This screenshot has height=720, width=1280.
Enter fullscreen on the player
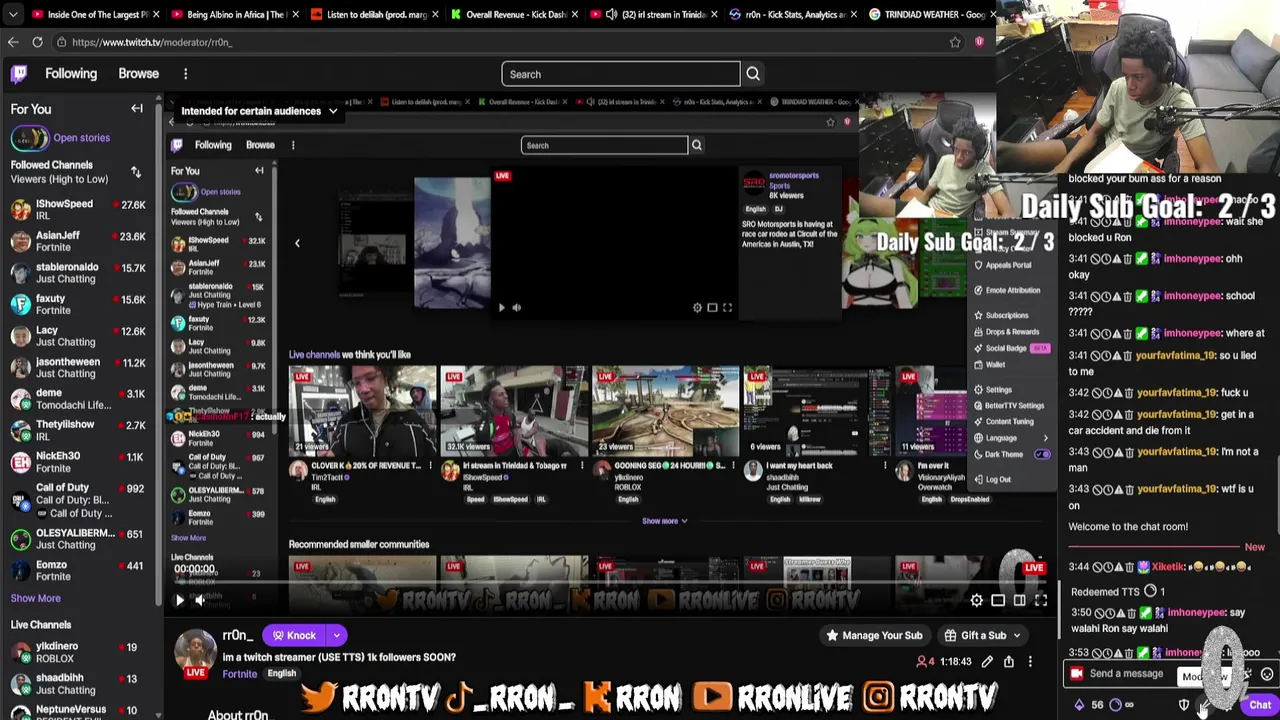1041,600
